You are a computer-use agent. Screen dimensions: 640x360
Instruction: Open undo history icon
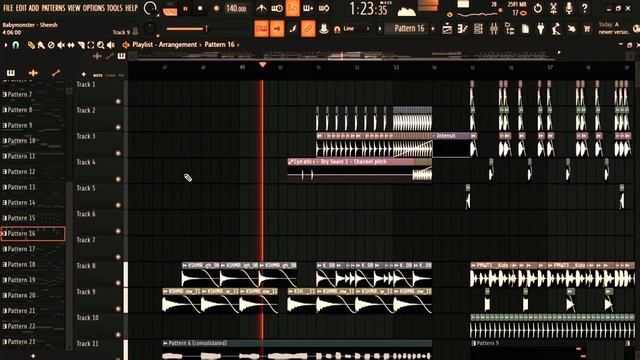538,8
